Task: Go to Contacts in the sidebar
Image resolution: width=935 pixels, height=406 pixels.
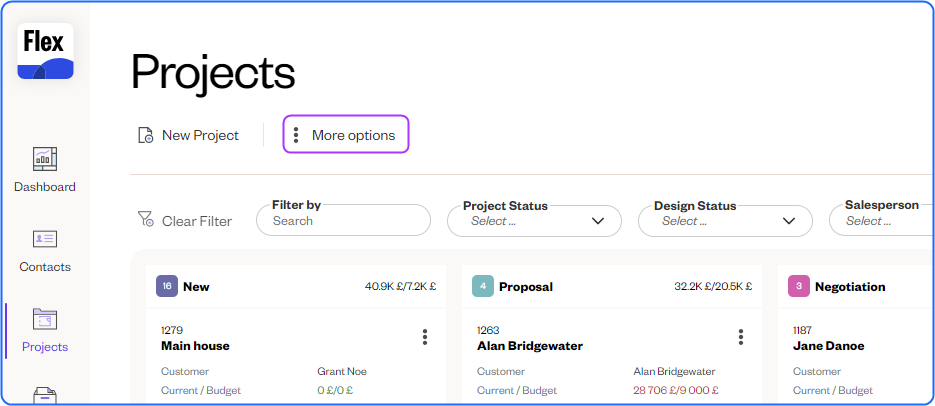Action: pyautogui.click(x=45, y=239)
